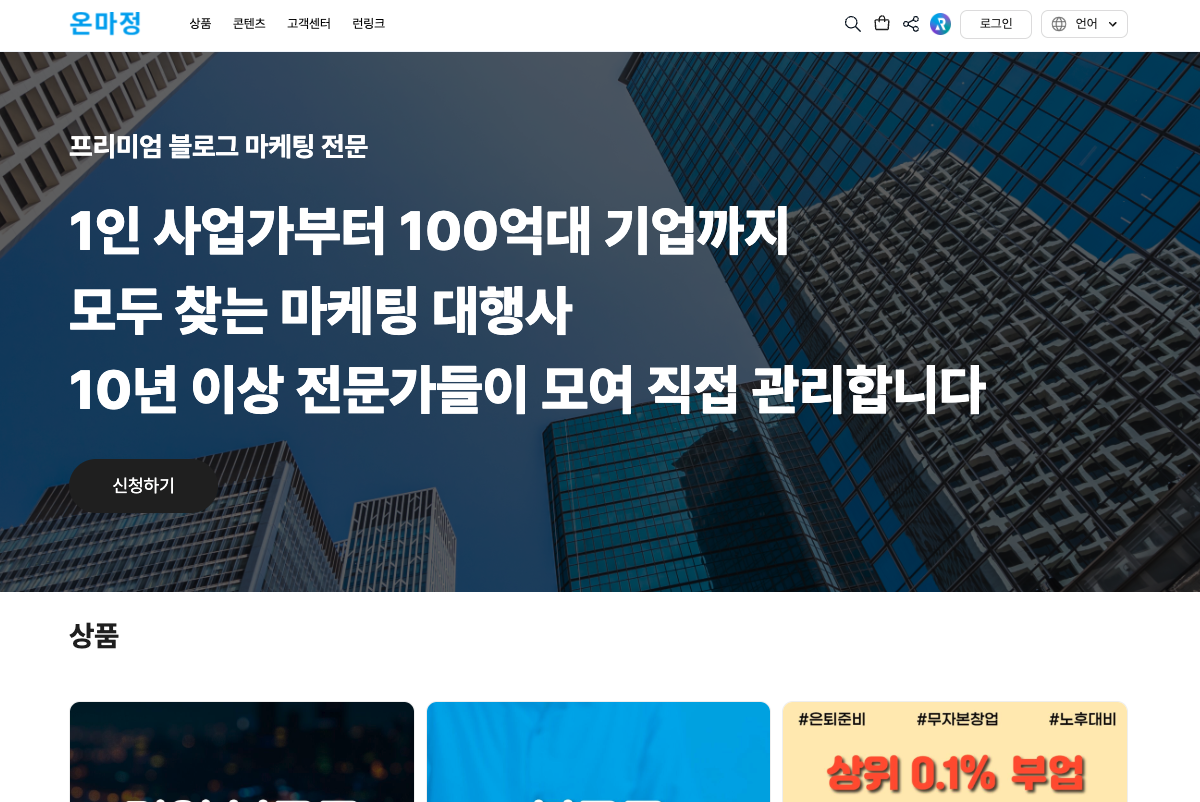Select 런링크 in the top navigation
Screen dimensions: 1200x802
pos(368,24)
